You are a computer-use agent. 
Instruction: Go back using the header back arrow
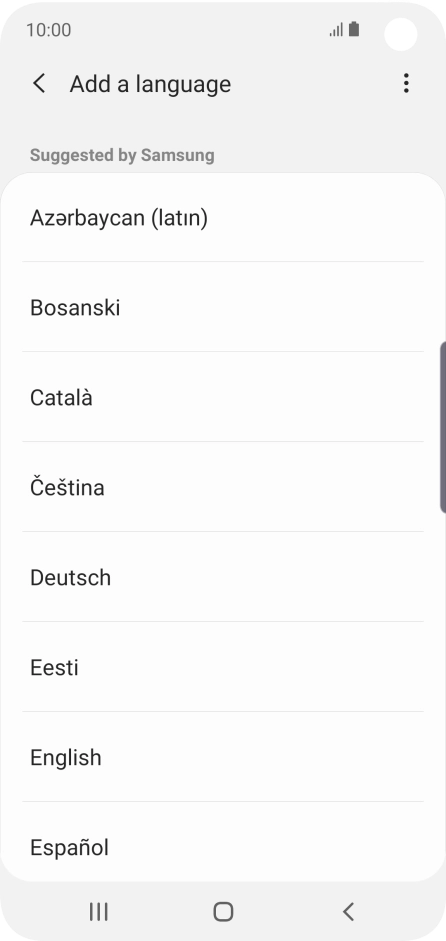click(39, 84)
